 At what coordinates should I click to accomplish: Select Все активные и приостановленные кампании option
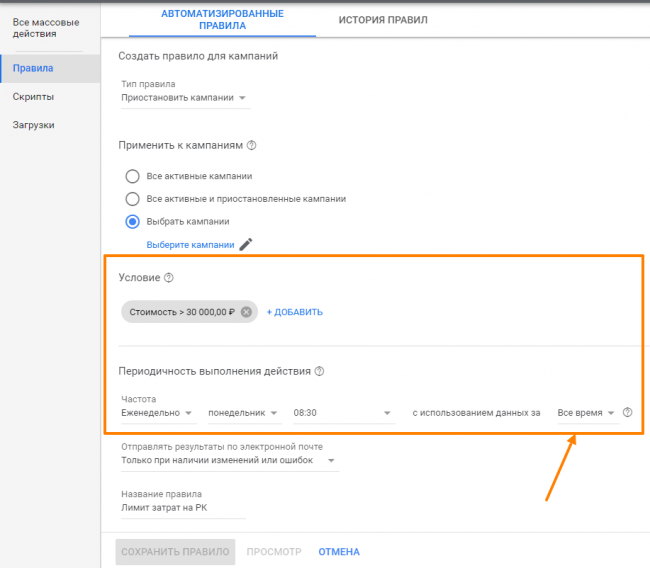132,199
